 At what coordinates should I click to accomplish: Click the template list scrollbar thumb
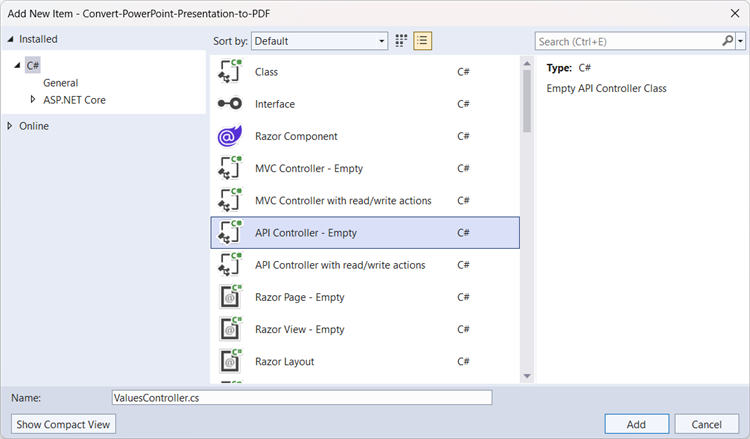(527, 101)
